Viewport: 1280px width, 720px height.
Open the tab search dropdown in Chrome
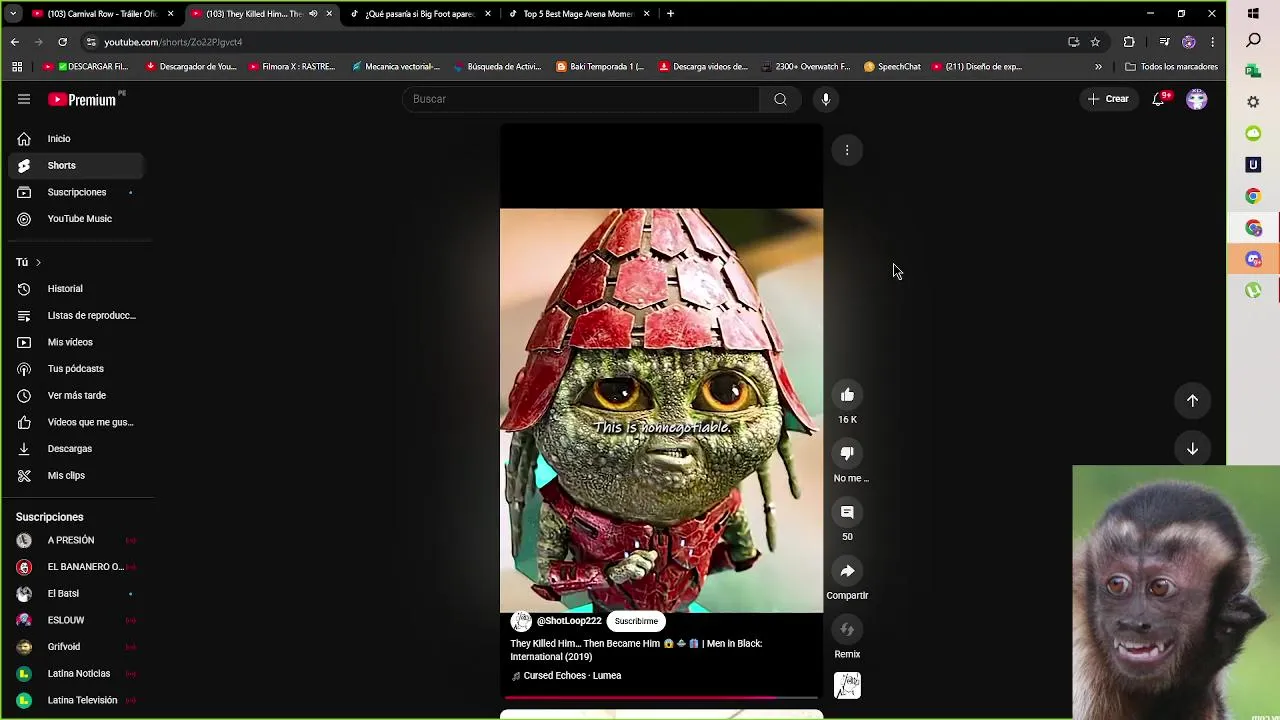[13, 14]
